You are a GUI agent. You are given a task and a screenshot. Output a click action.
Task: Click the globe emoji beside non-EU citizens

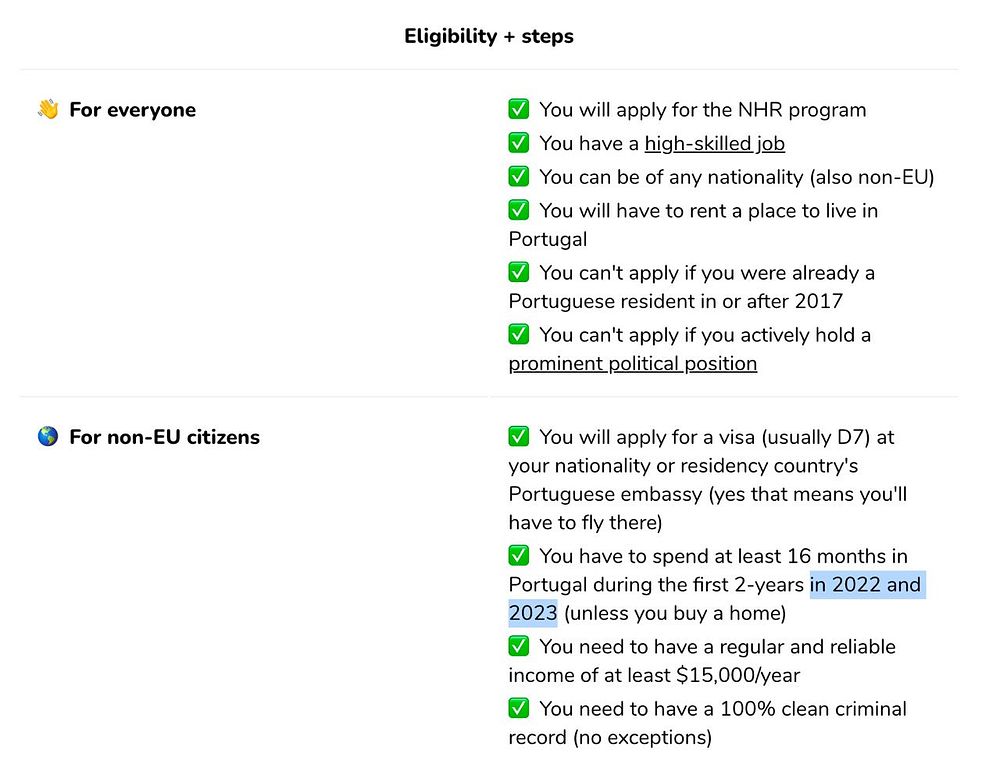click(48, 437)
